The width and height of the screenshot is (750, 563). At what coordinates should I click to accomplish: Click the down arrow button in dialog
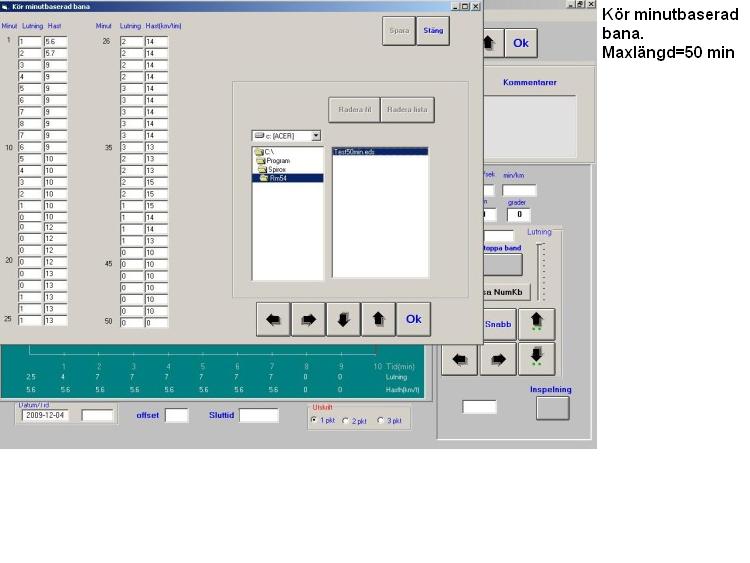coord(343,320)
